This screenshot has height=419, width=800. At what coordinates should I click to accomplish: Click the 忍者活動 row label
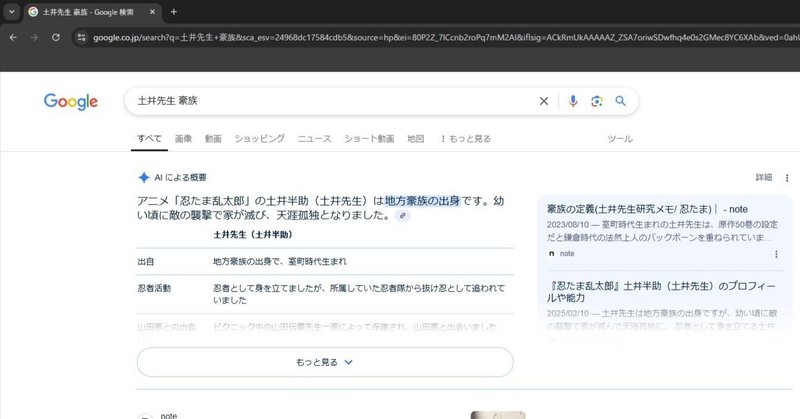154,288
